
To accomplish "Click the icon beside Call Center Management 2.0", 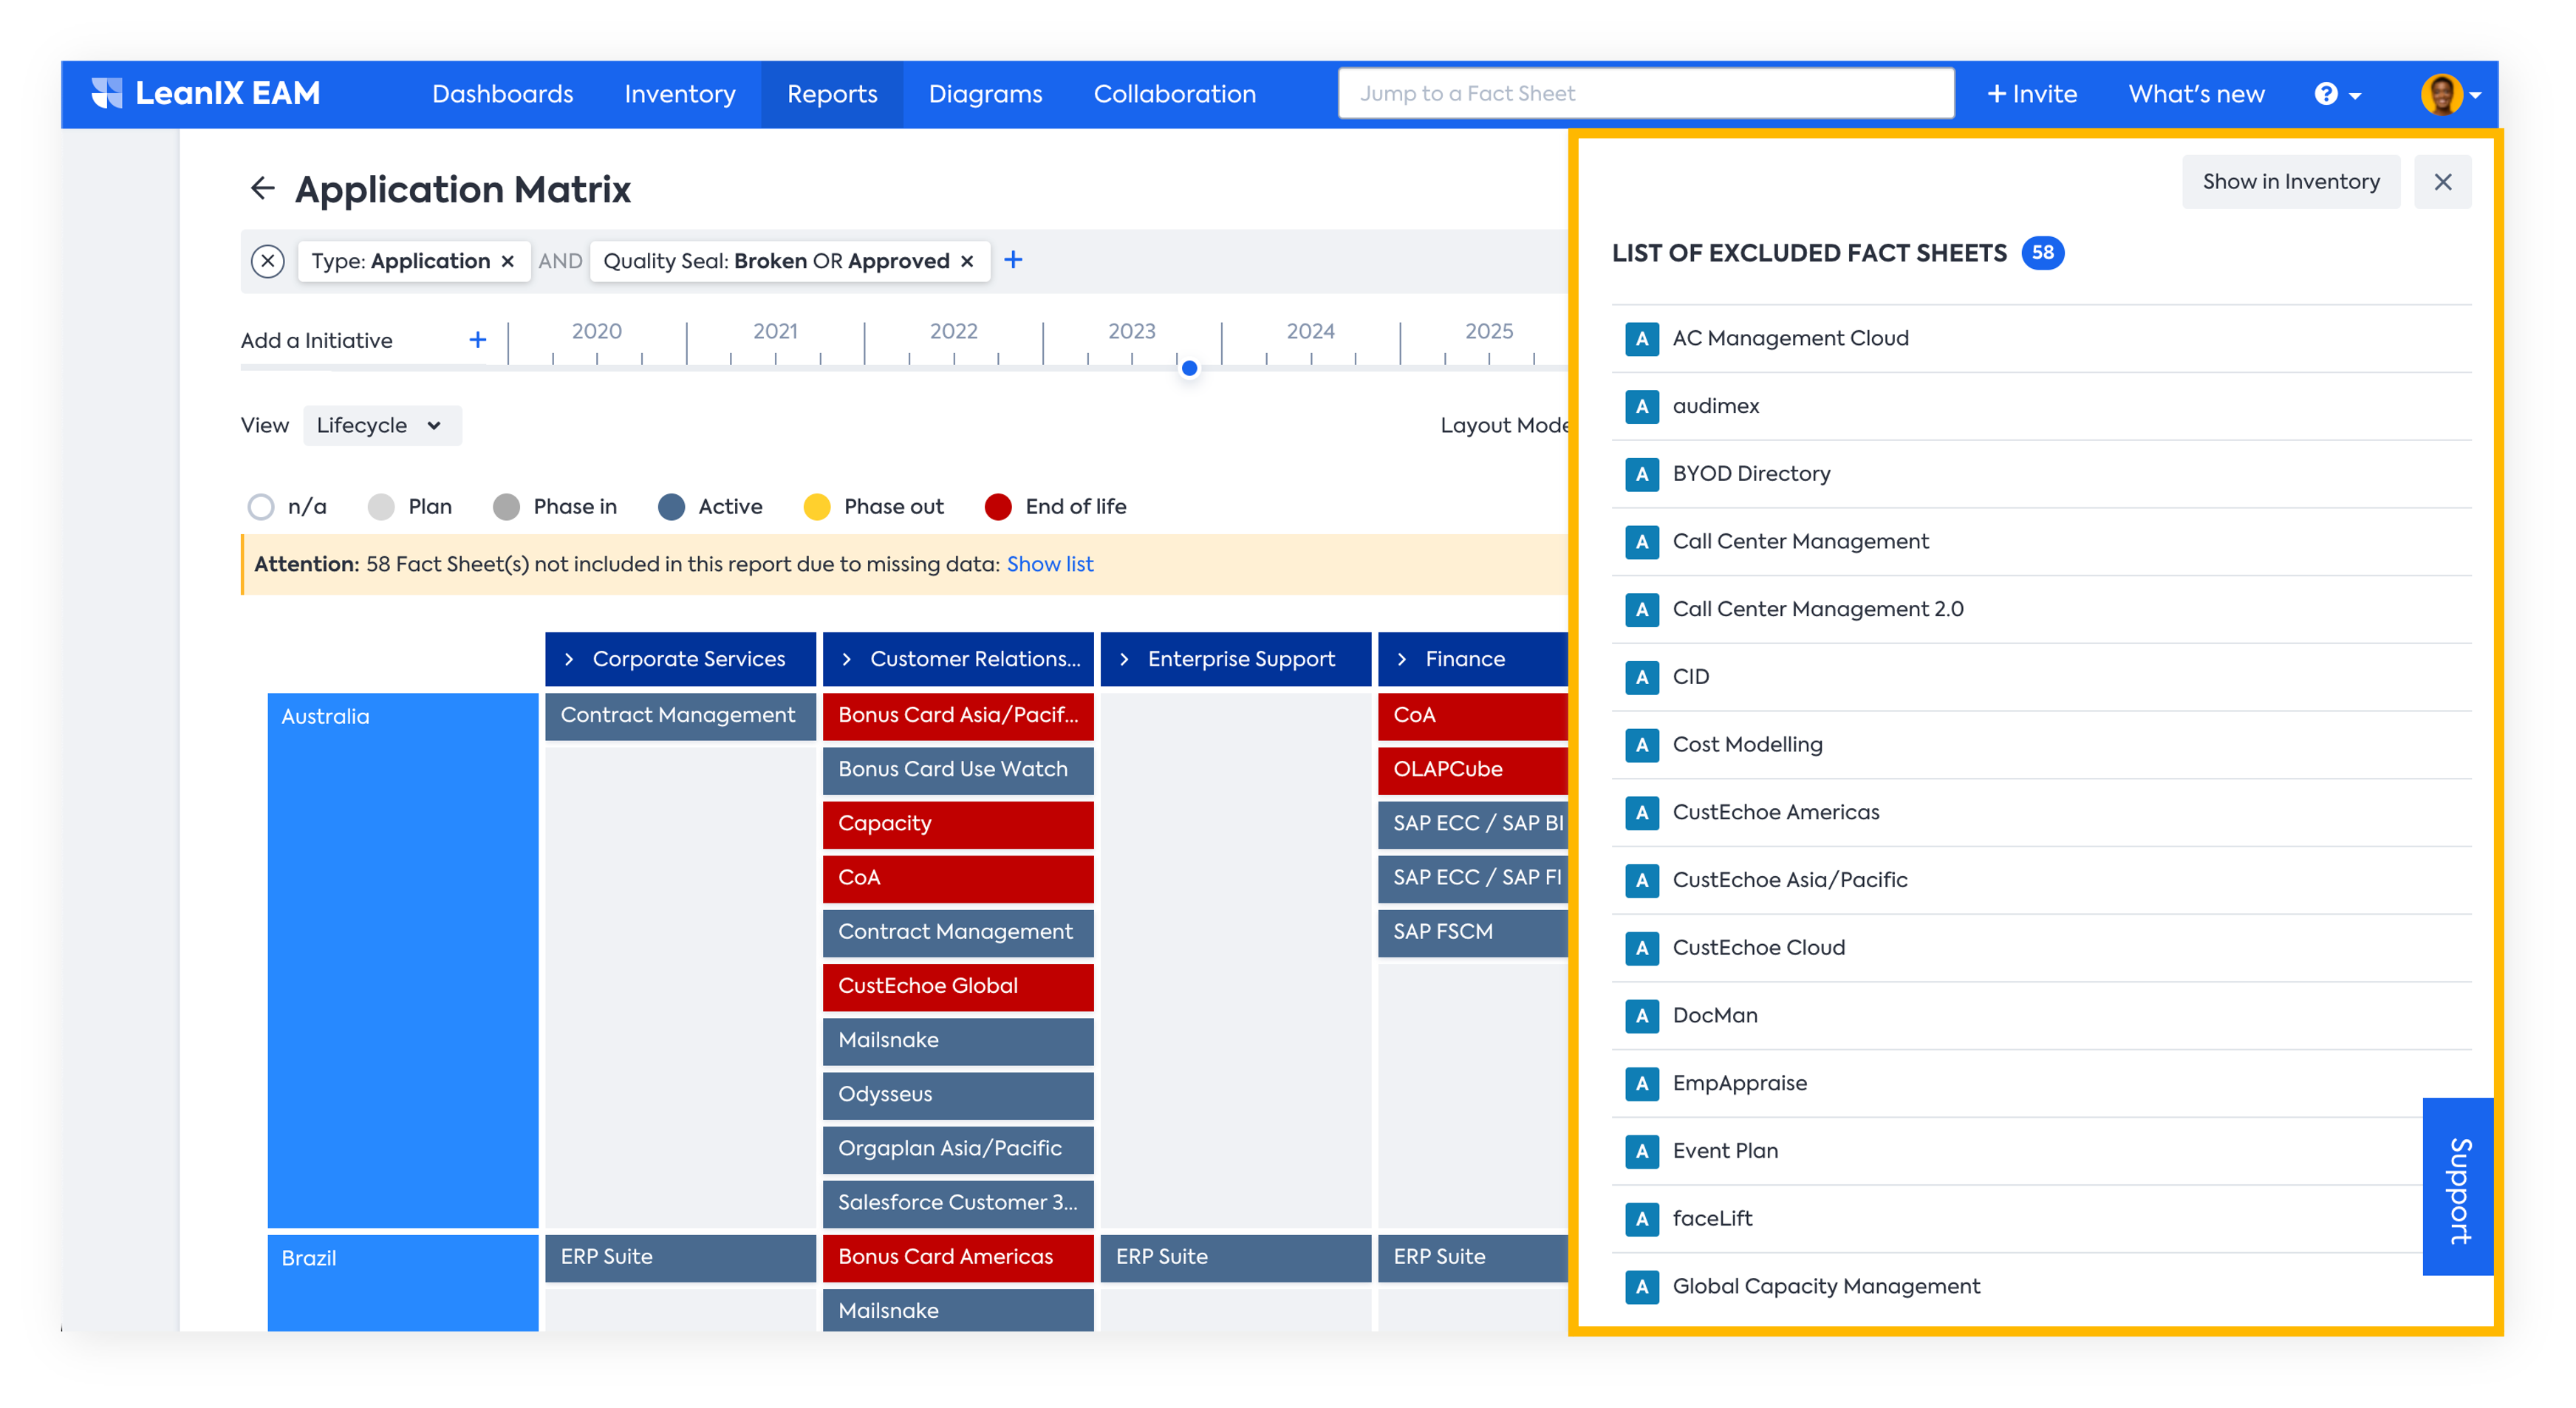I will tap(1641, 609).
